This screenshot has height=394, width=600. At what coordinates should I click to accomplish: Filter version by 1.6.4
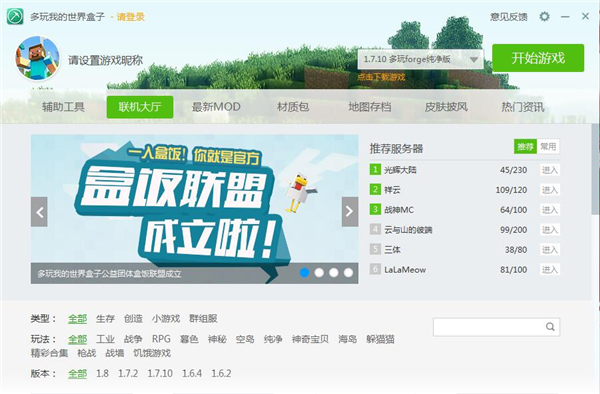(x=192, y=373)
